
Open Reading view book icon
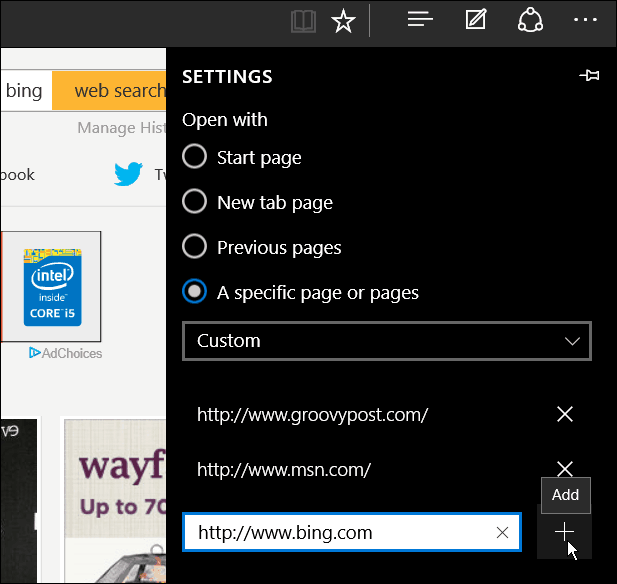click(303, 21)
